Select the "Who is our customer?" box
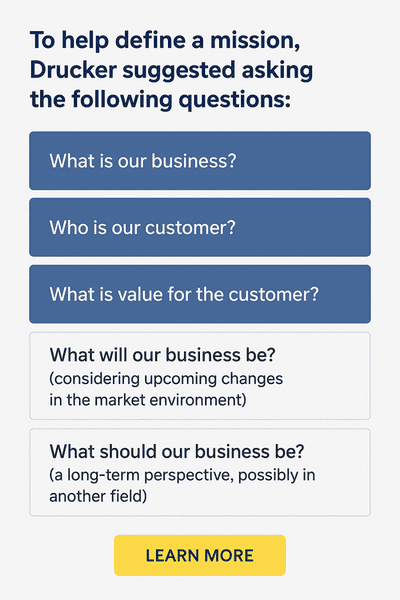 click(200, 227)
